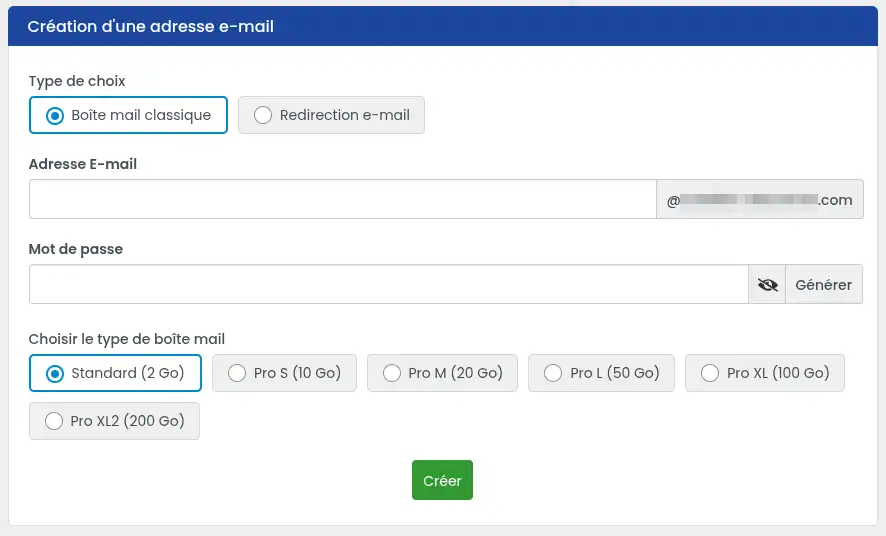Select the Standard (2 Go) mailbox

pyautogui.click(x=115, y=373)
